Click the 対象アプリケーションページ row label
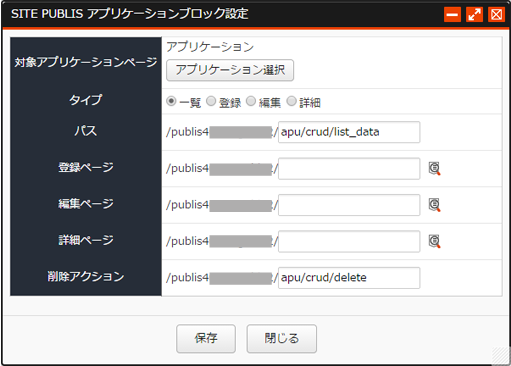The height and width of the screenshot is (366, 511). [86, 62]
